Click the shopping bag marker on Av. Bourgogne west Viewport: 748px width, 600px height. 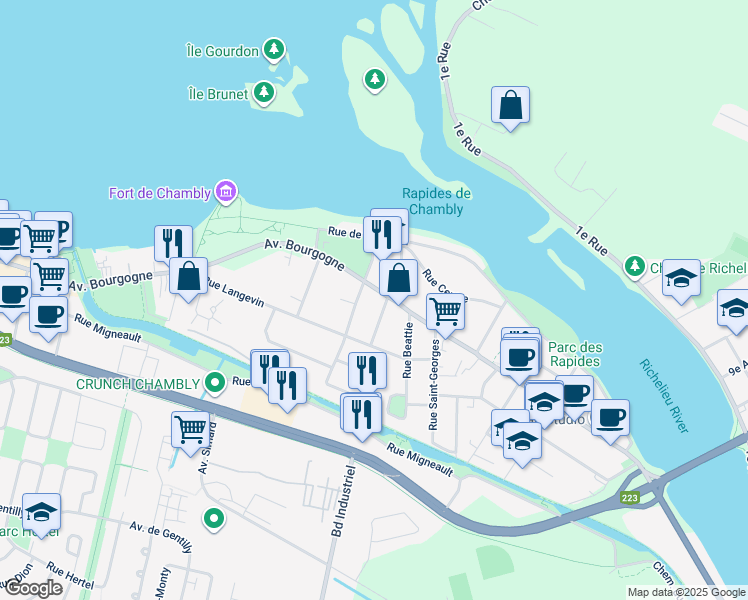[x=188, y=280]
